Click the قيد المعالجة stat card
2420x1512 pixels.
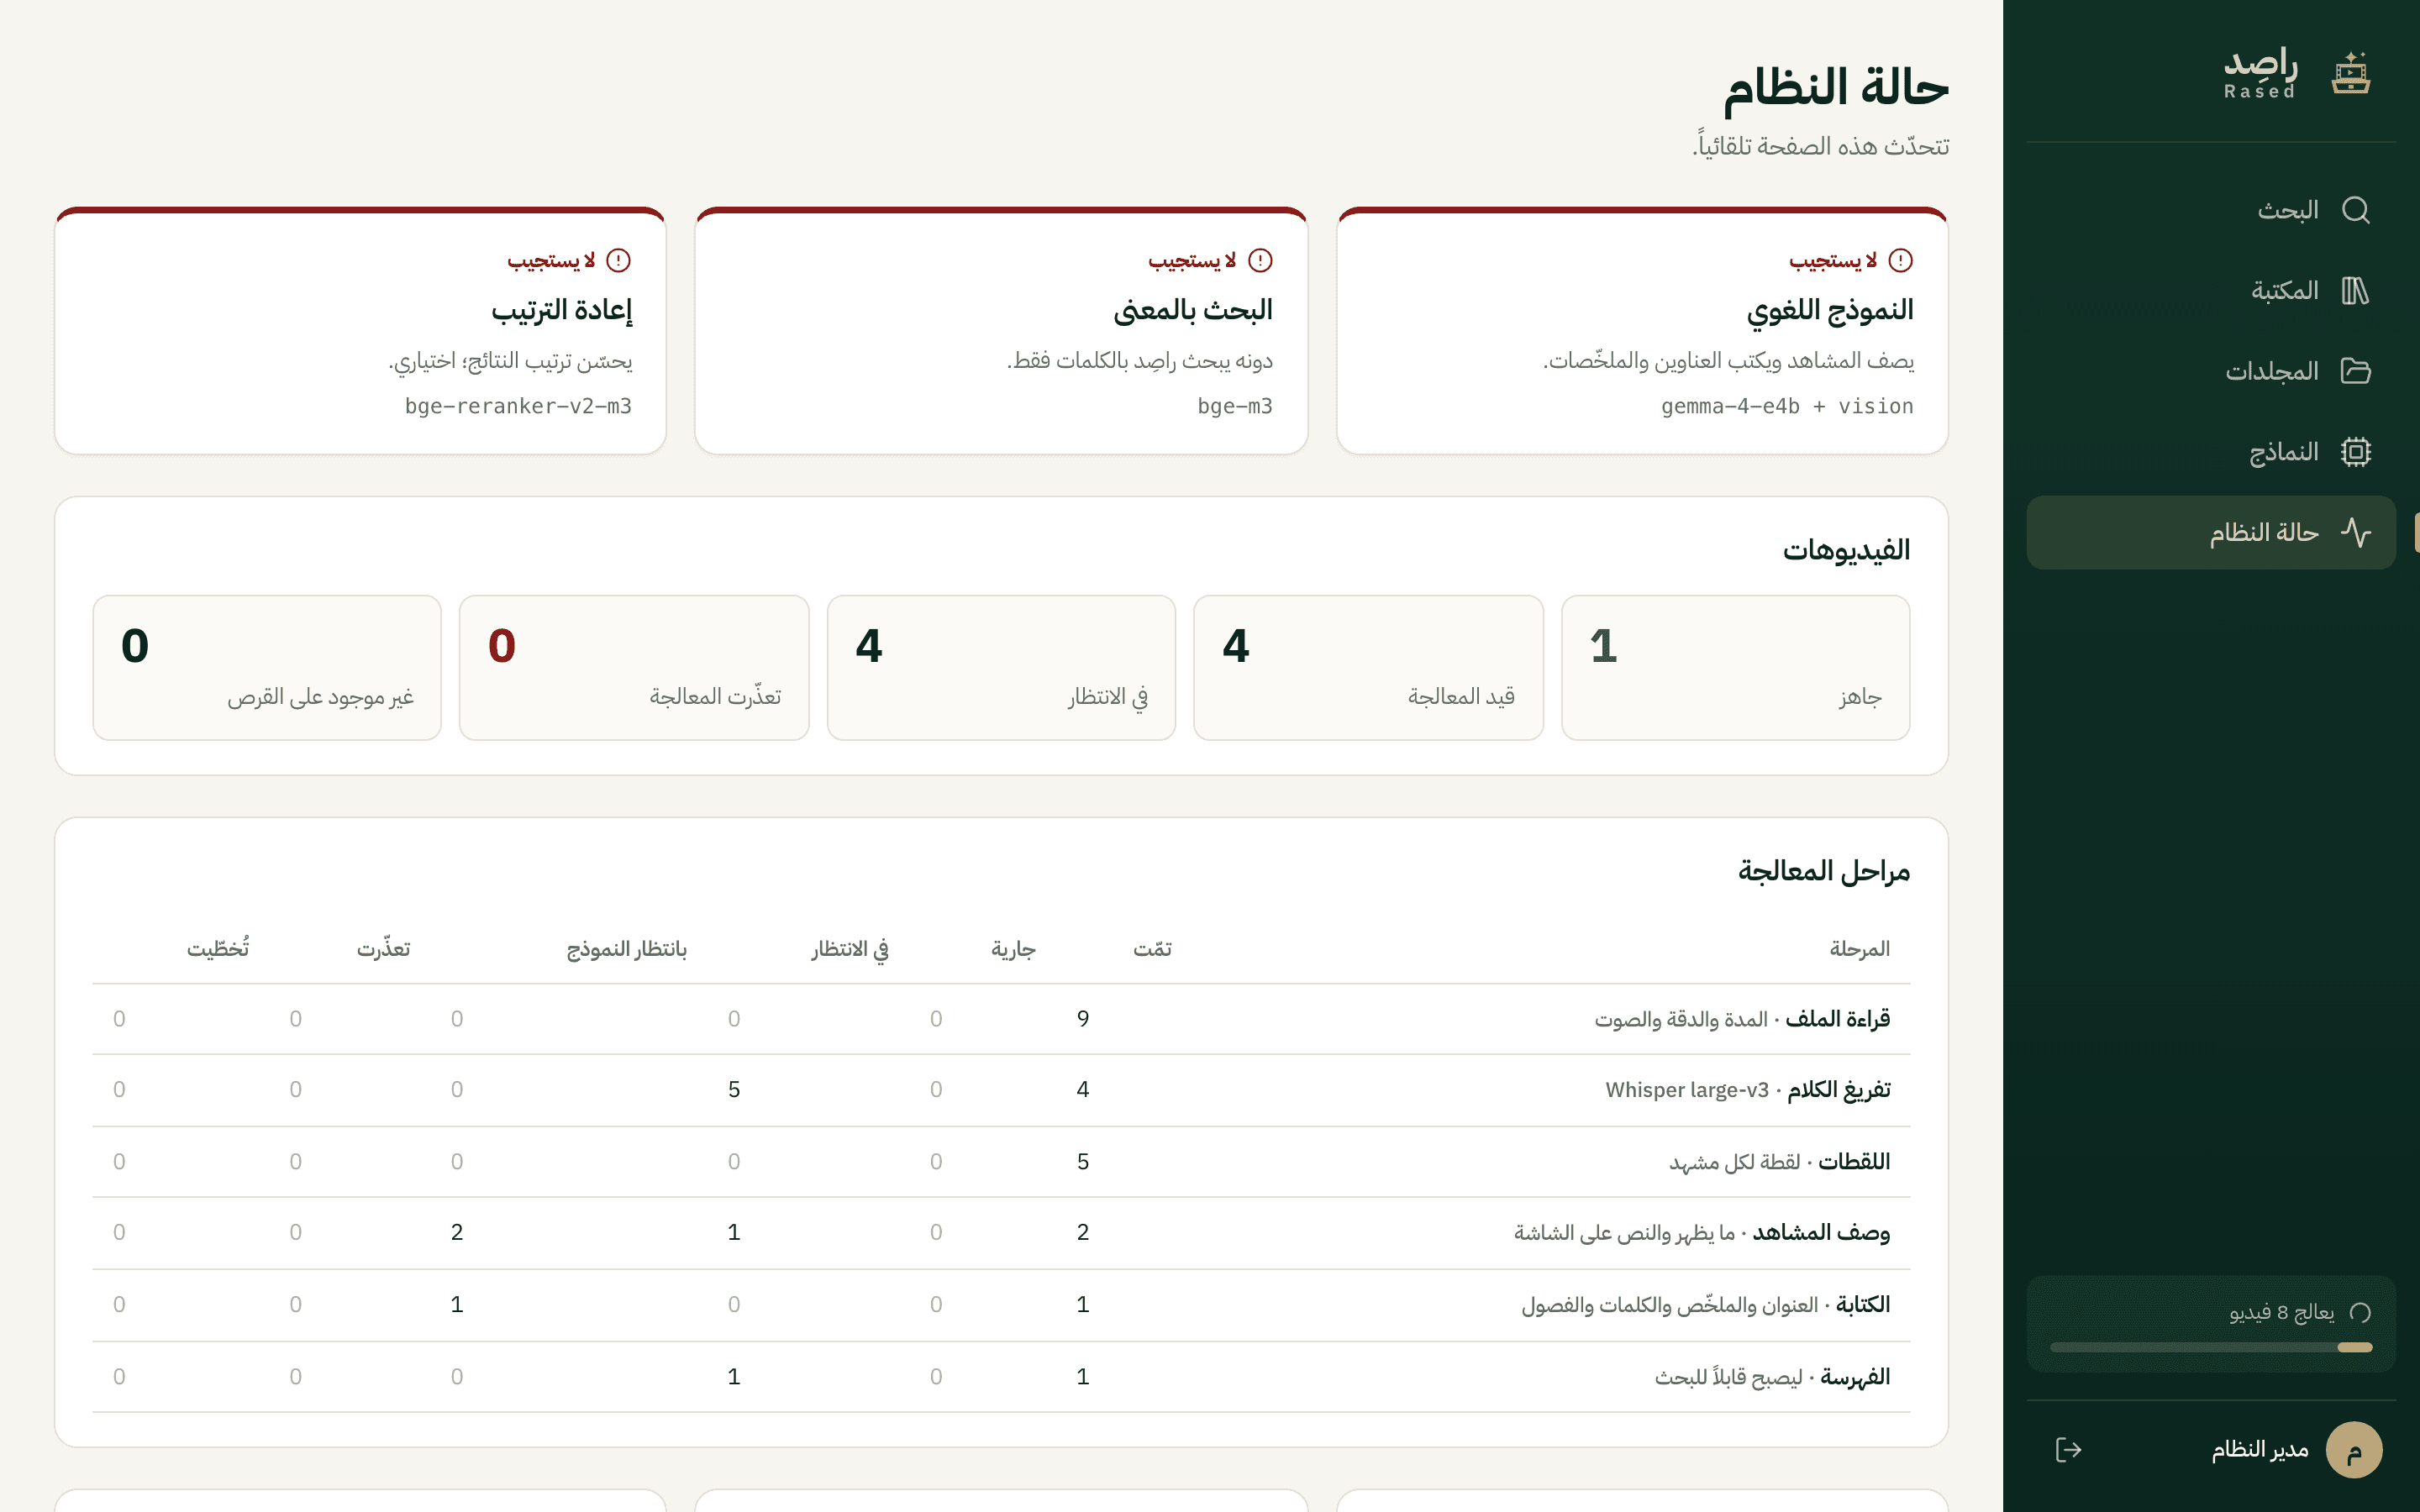(1368, 668)
